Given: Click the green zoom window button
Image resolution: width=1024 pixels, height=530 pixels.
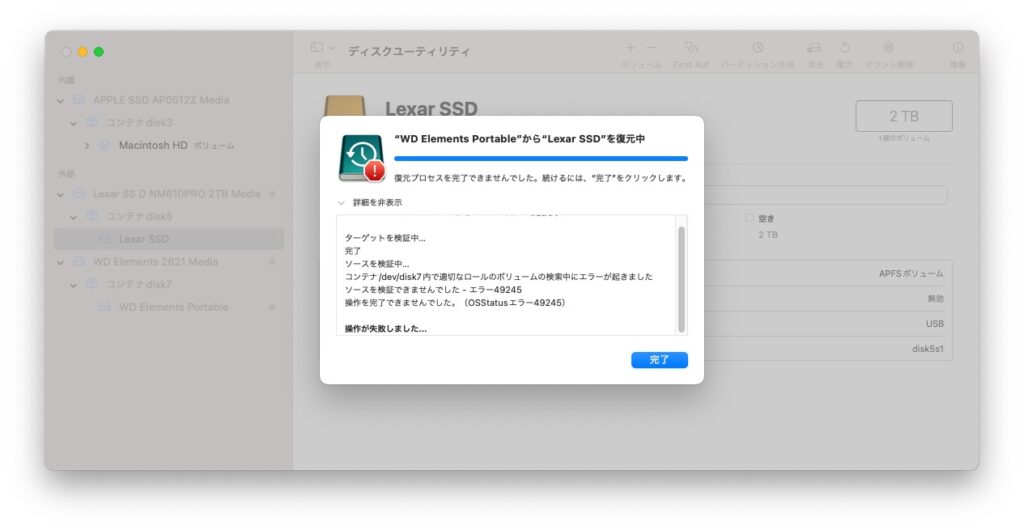Looking at the screenshot, I should tap(99, 52).
